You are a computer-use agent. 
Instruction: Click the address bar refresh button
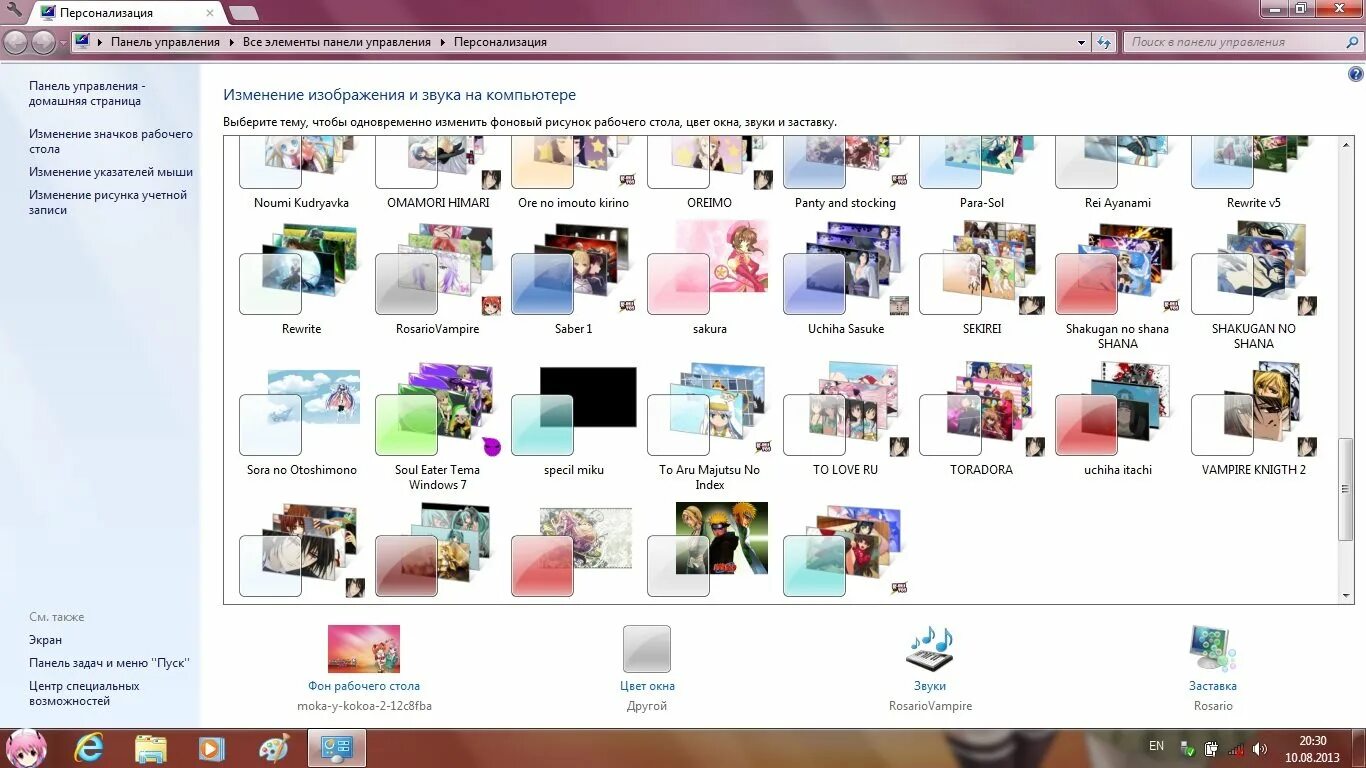click(x=1104, y=42)
